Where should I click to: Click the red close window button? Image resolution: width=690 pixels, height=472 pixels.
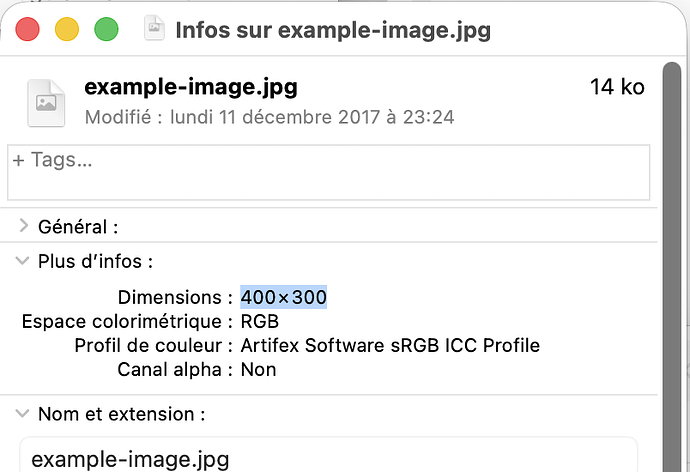27,29
